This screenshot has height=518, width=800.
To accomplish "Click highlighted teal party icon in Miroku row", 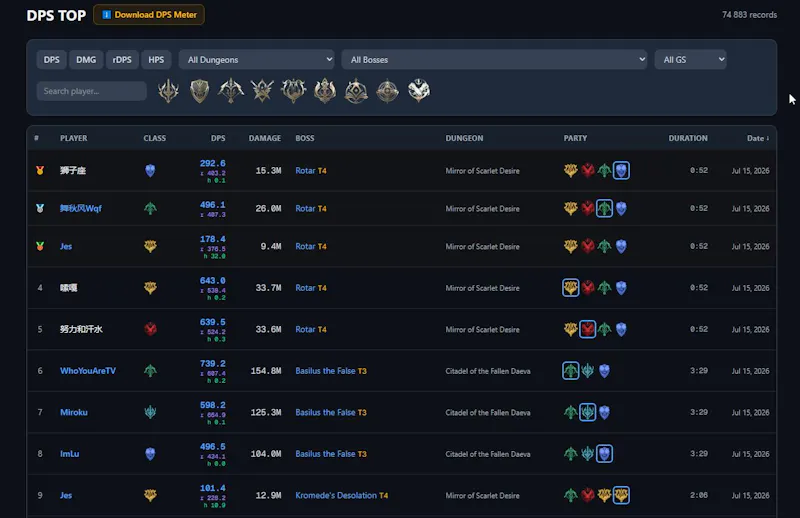I will pos(587,412).
